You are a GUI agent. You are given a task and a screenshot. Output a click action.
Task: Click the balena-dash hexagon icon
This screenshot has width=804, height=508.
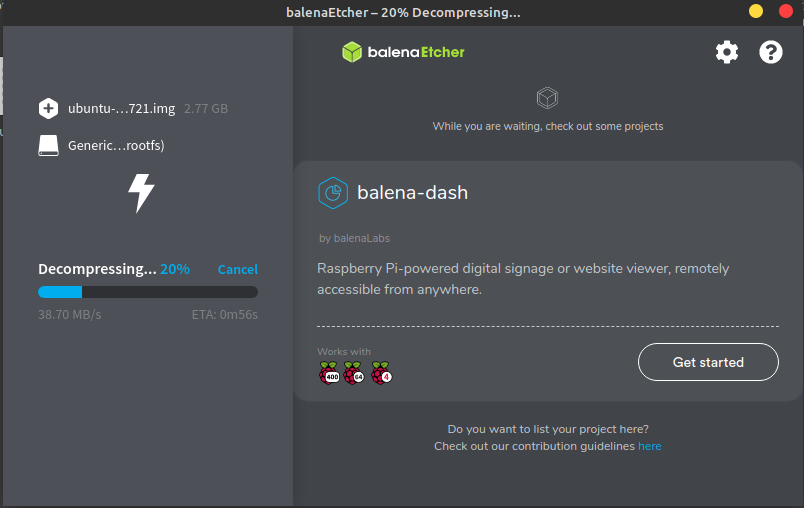pos(332,193)
